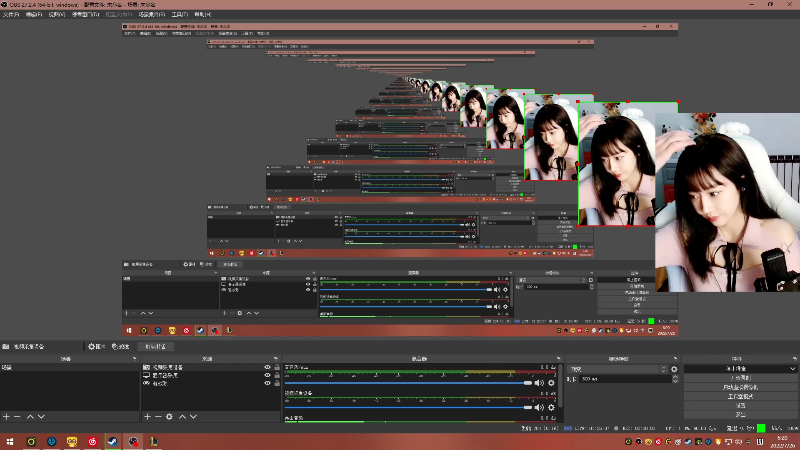The height and width of the screenshot is (450, 800).
Task: Move source down in the Sources list
Action: pos(193,417)
